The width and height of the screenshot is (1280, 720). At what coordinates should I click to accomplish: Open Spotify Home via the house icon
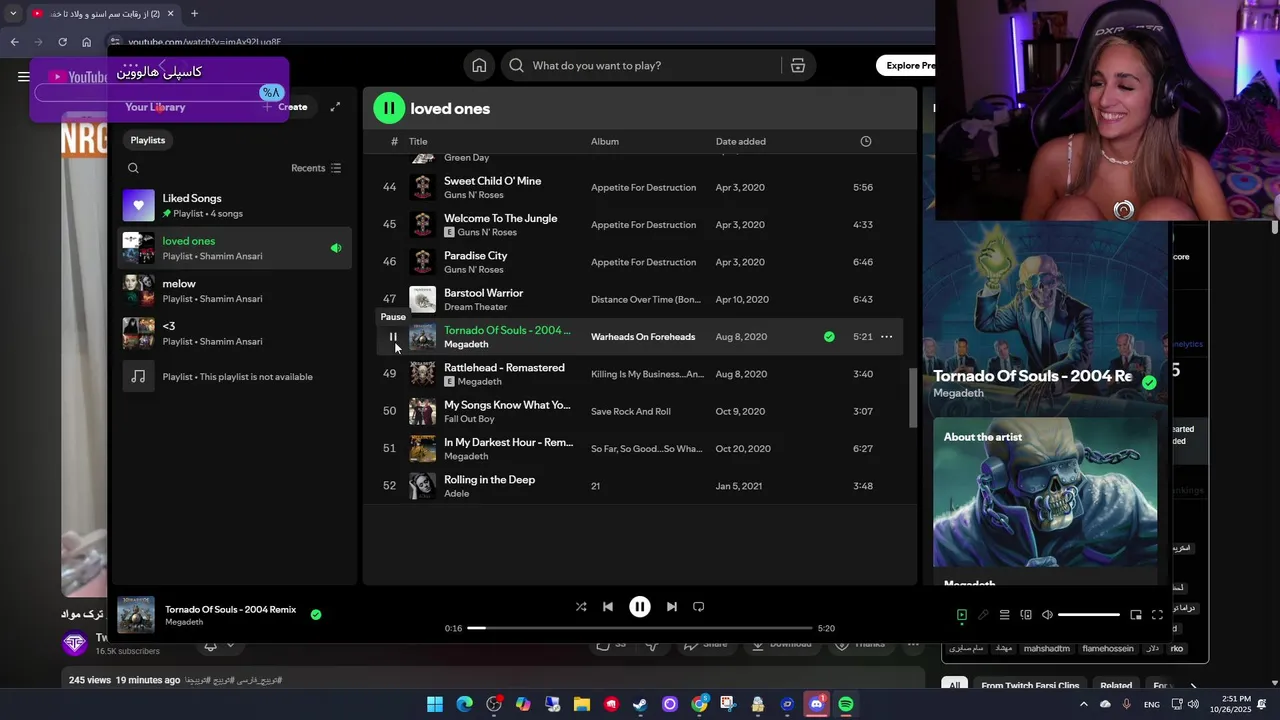pyautogui.click(x=479, y=65)
